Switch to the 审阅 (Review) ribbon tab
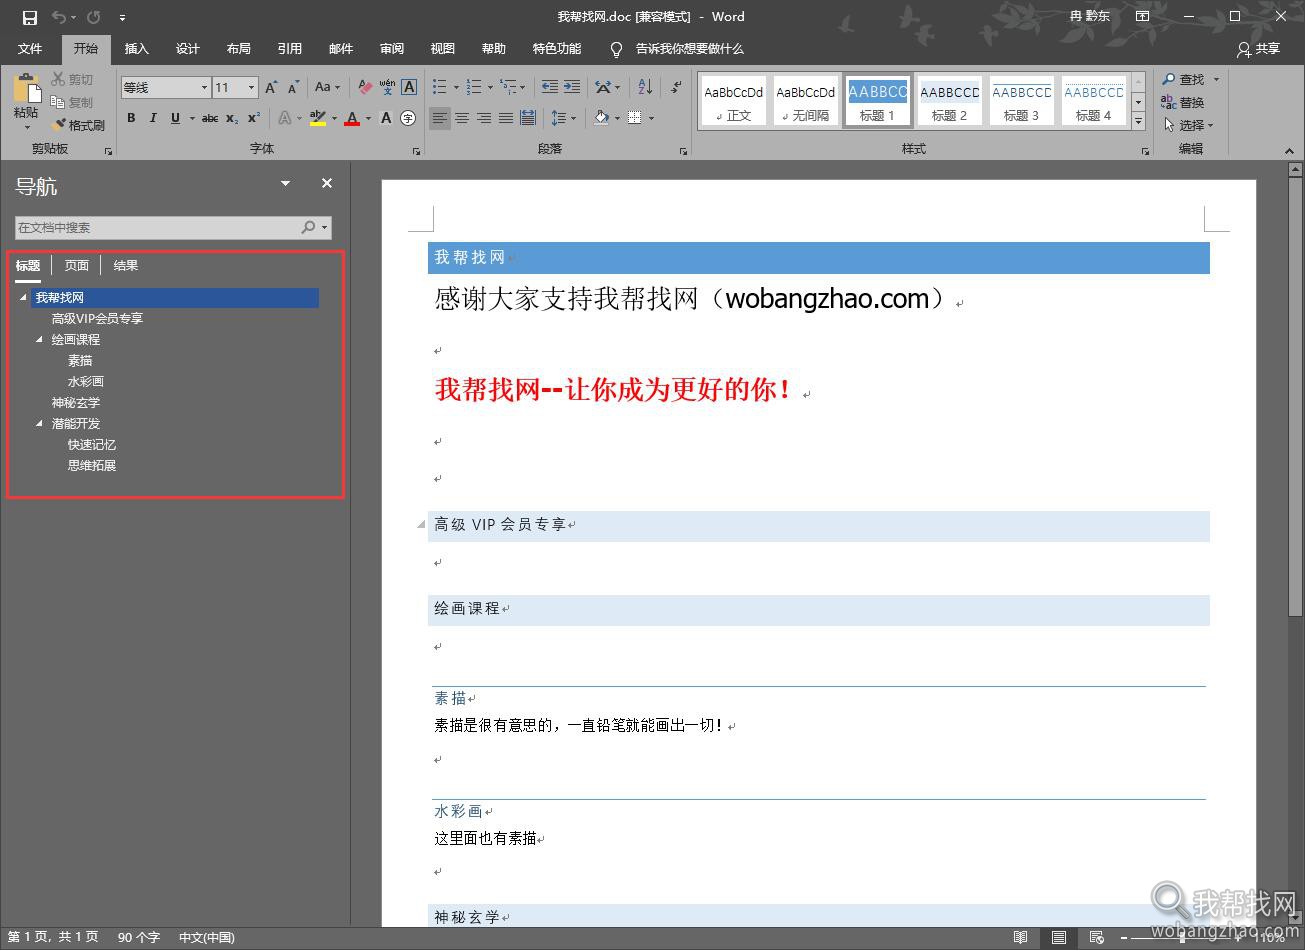Viewport: 1305px width, 950px height. [x=392, y=48]
